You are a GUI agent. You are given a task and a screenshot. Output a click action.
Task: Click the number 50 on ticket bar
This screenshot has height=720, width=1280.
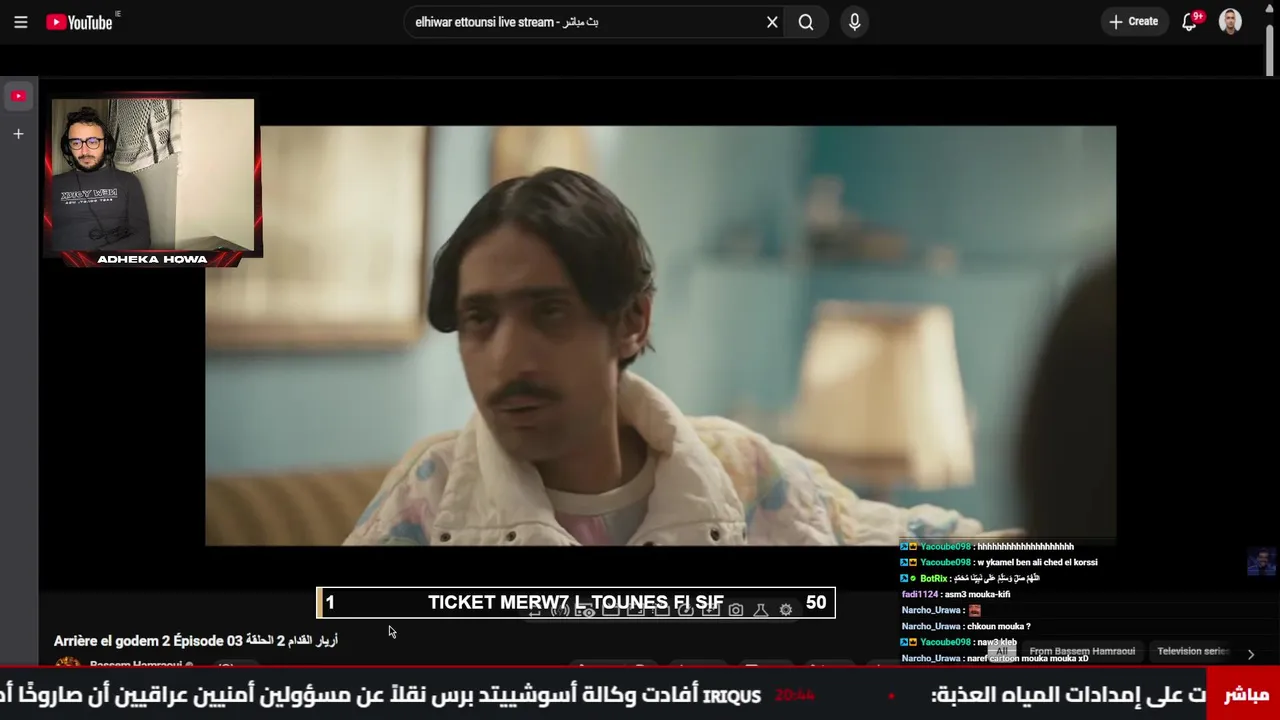point(816,602)
